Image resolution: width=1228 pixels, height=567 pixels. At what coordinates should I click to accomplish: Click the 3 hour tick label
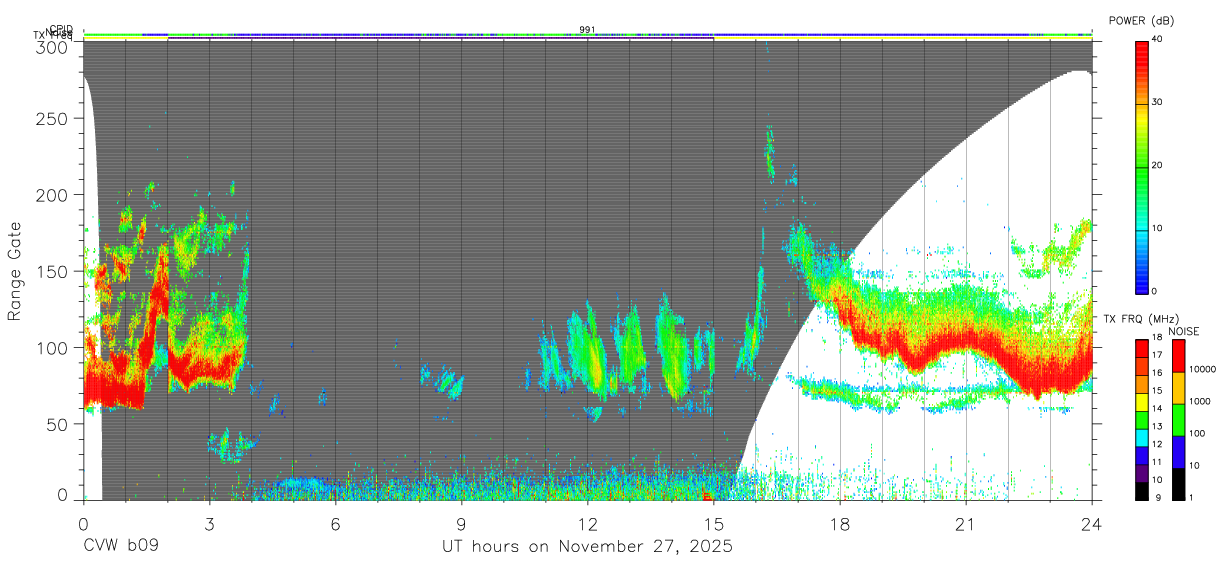209,523
